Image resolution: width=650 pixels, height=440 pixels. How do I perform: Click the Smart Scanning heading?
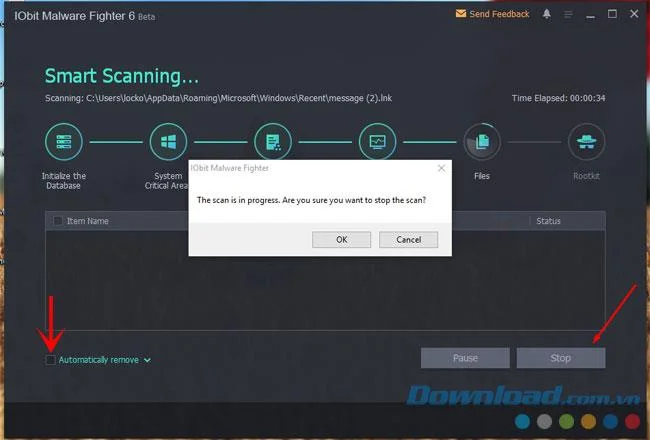click(122, 76)
